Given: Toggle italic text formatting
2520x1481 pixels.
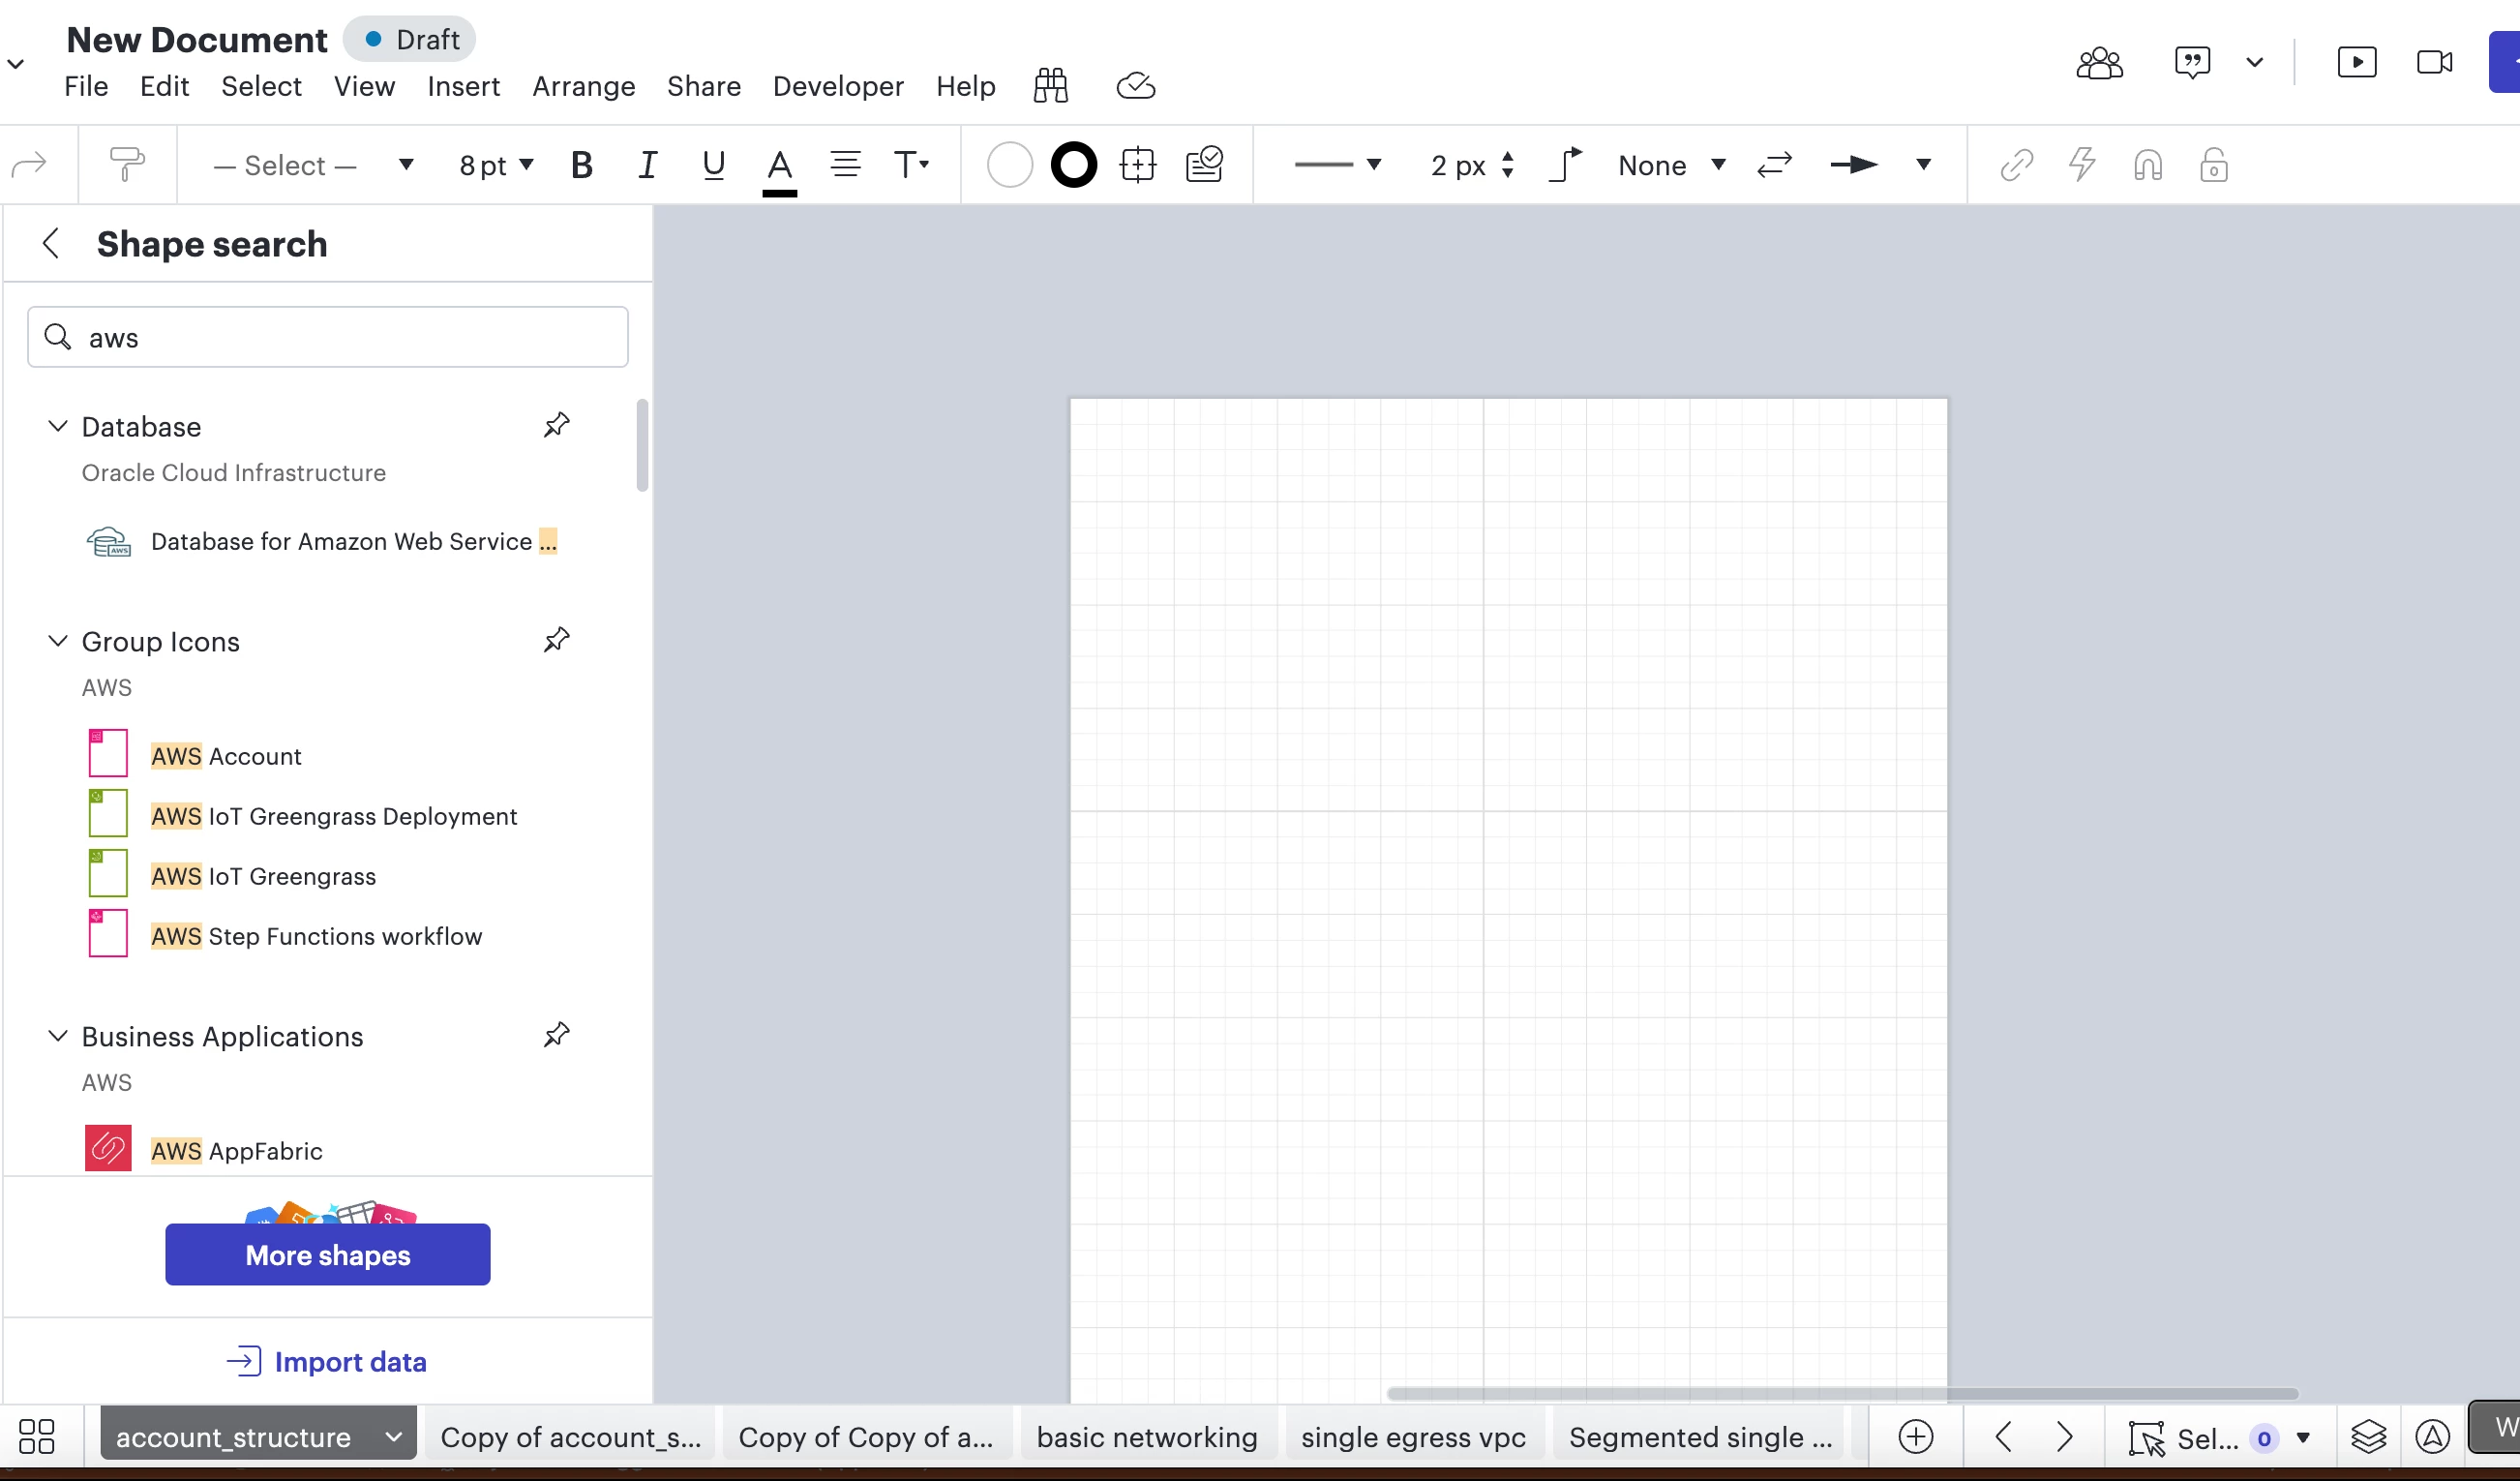Looking at the screenshot, I should 648,165.
